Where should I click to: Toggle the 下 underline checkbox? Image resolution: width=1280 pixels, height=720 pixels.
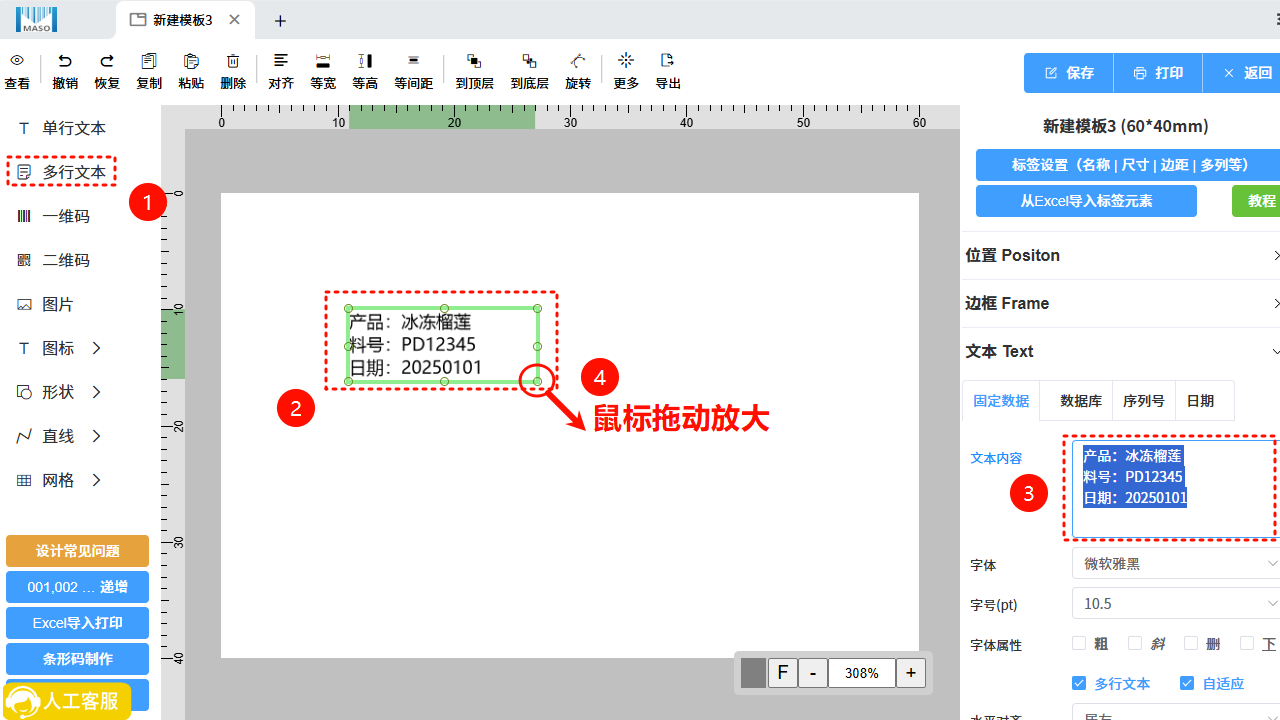(x=1247, y=644)
